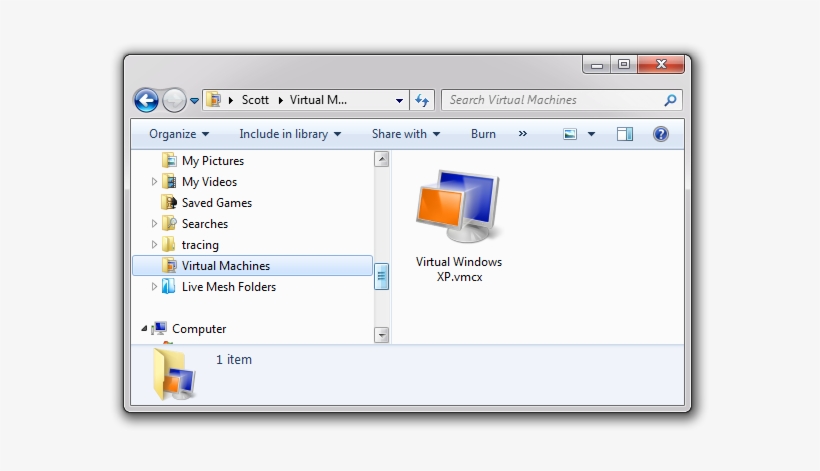Click the Virtual Machines tree folder icon
820x471 pixels.
[x=169, y=265]
